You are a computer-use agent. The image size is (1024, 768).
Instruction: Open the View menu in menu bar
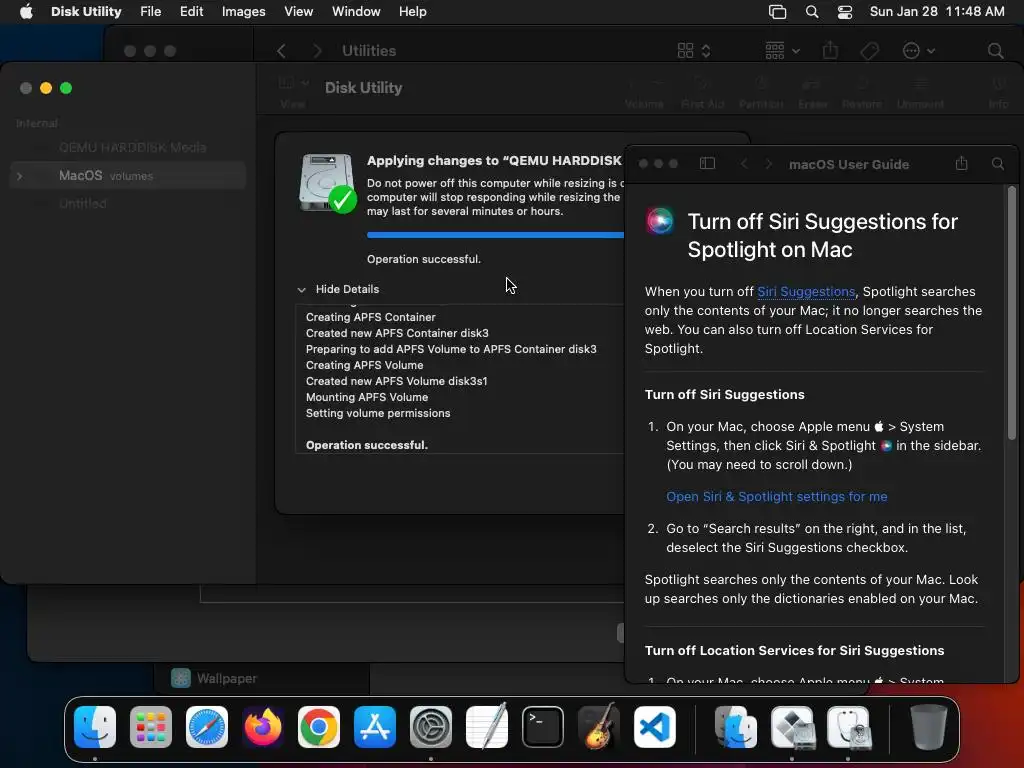(x=298, y=12)
